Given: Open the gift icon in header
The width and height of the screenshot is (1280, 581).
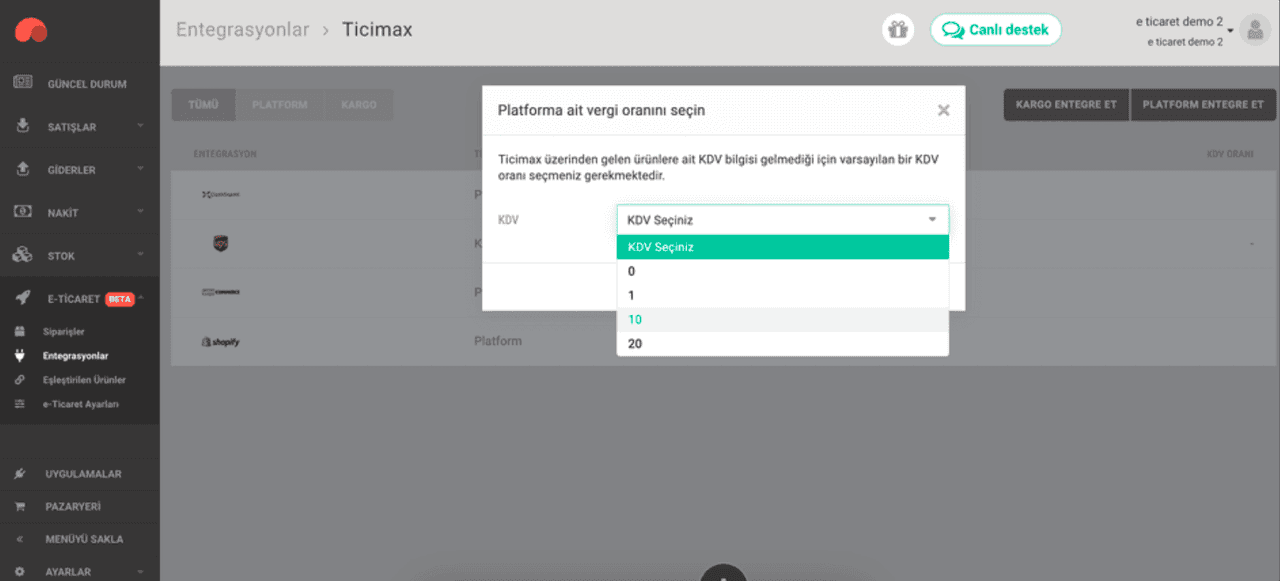Looking at the screenshot, I should [898, 30].
